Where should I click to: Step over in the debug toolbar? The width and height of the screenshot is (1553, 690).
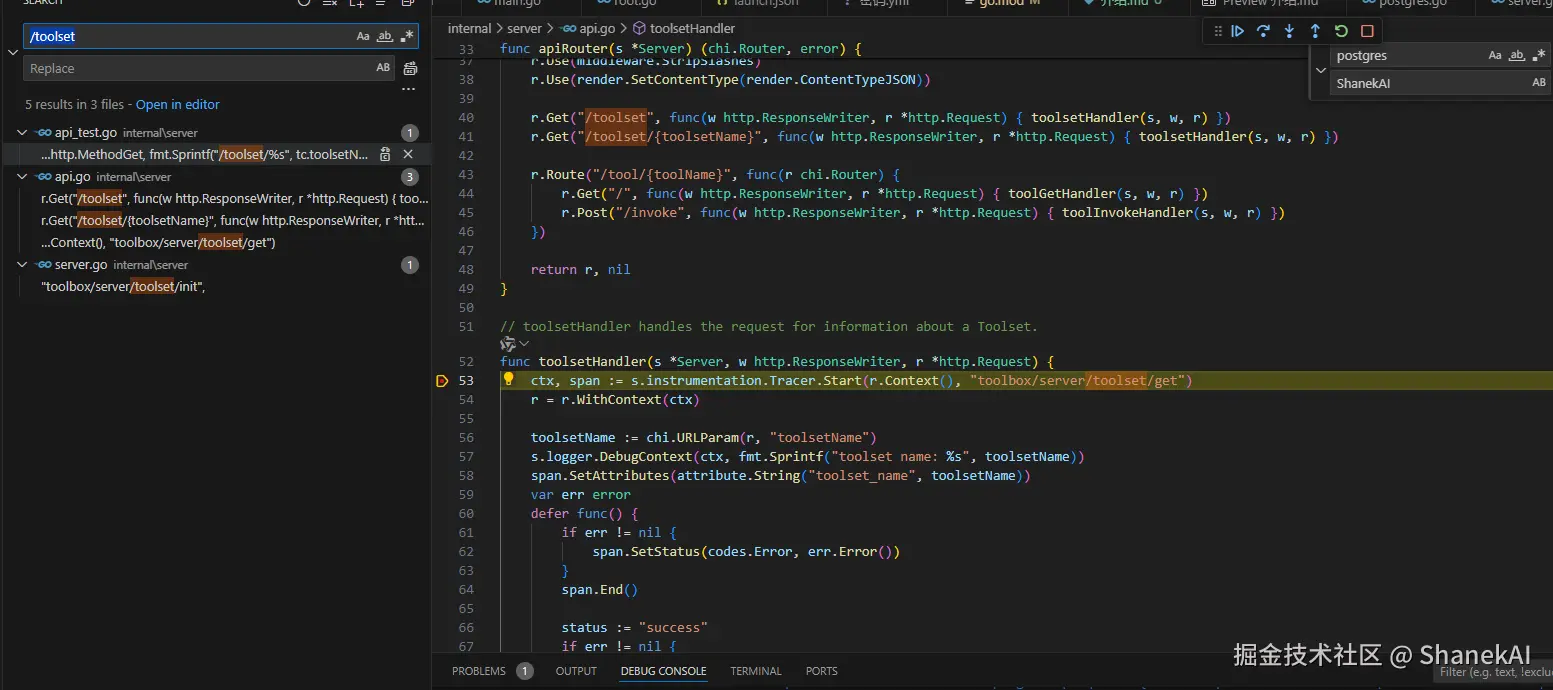1264,31
